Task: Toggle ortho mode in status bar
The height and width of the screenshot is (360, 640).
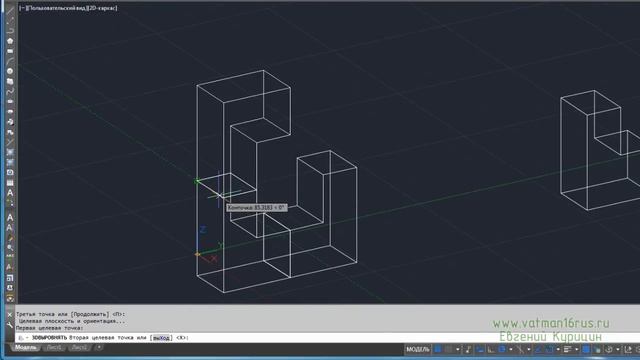Action: coord(491,349)
